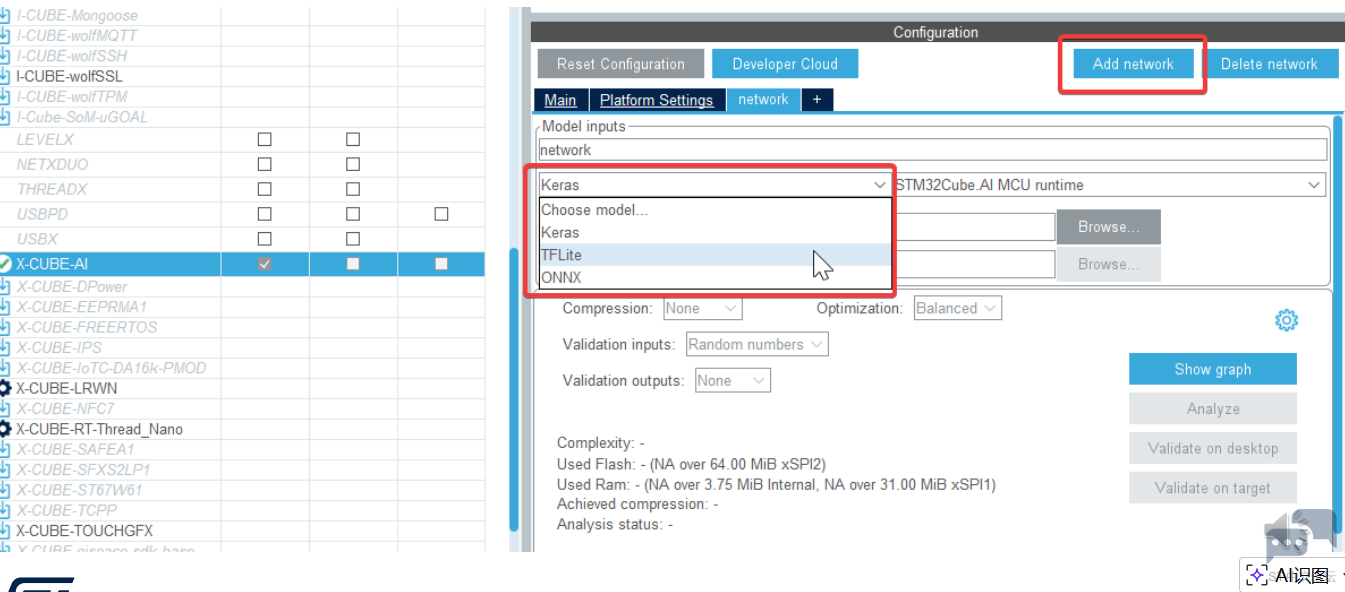Click gear icon beside X-CUBE-RT-Thread_Nano
The image size is (1345, 592).
(5, 429)
